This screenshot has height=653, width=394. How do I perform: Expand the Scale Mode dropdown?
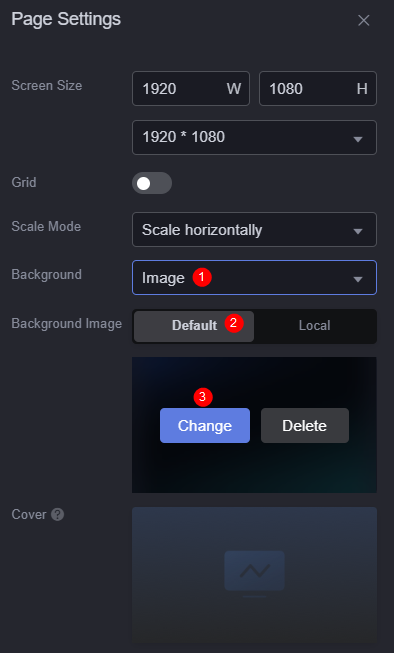point(254,229)
